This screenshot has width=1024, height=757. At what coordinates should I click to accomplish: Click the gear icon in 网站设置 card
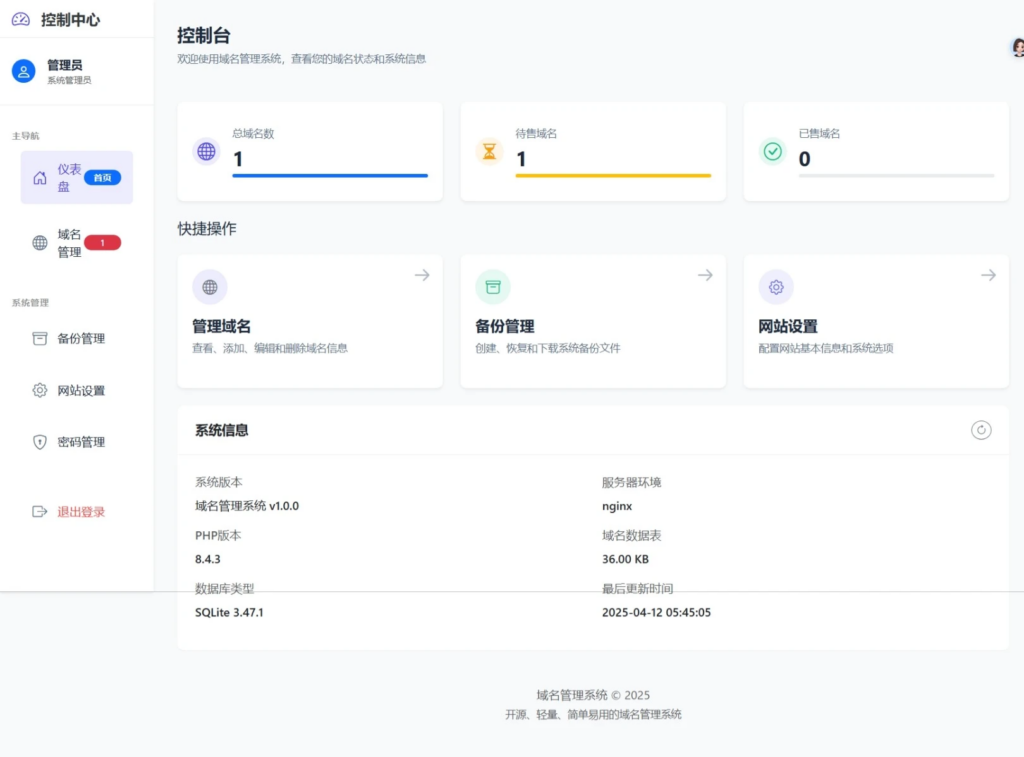[775, 287]
